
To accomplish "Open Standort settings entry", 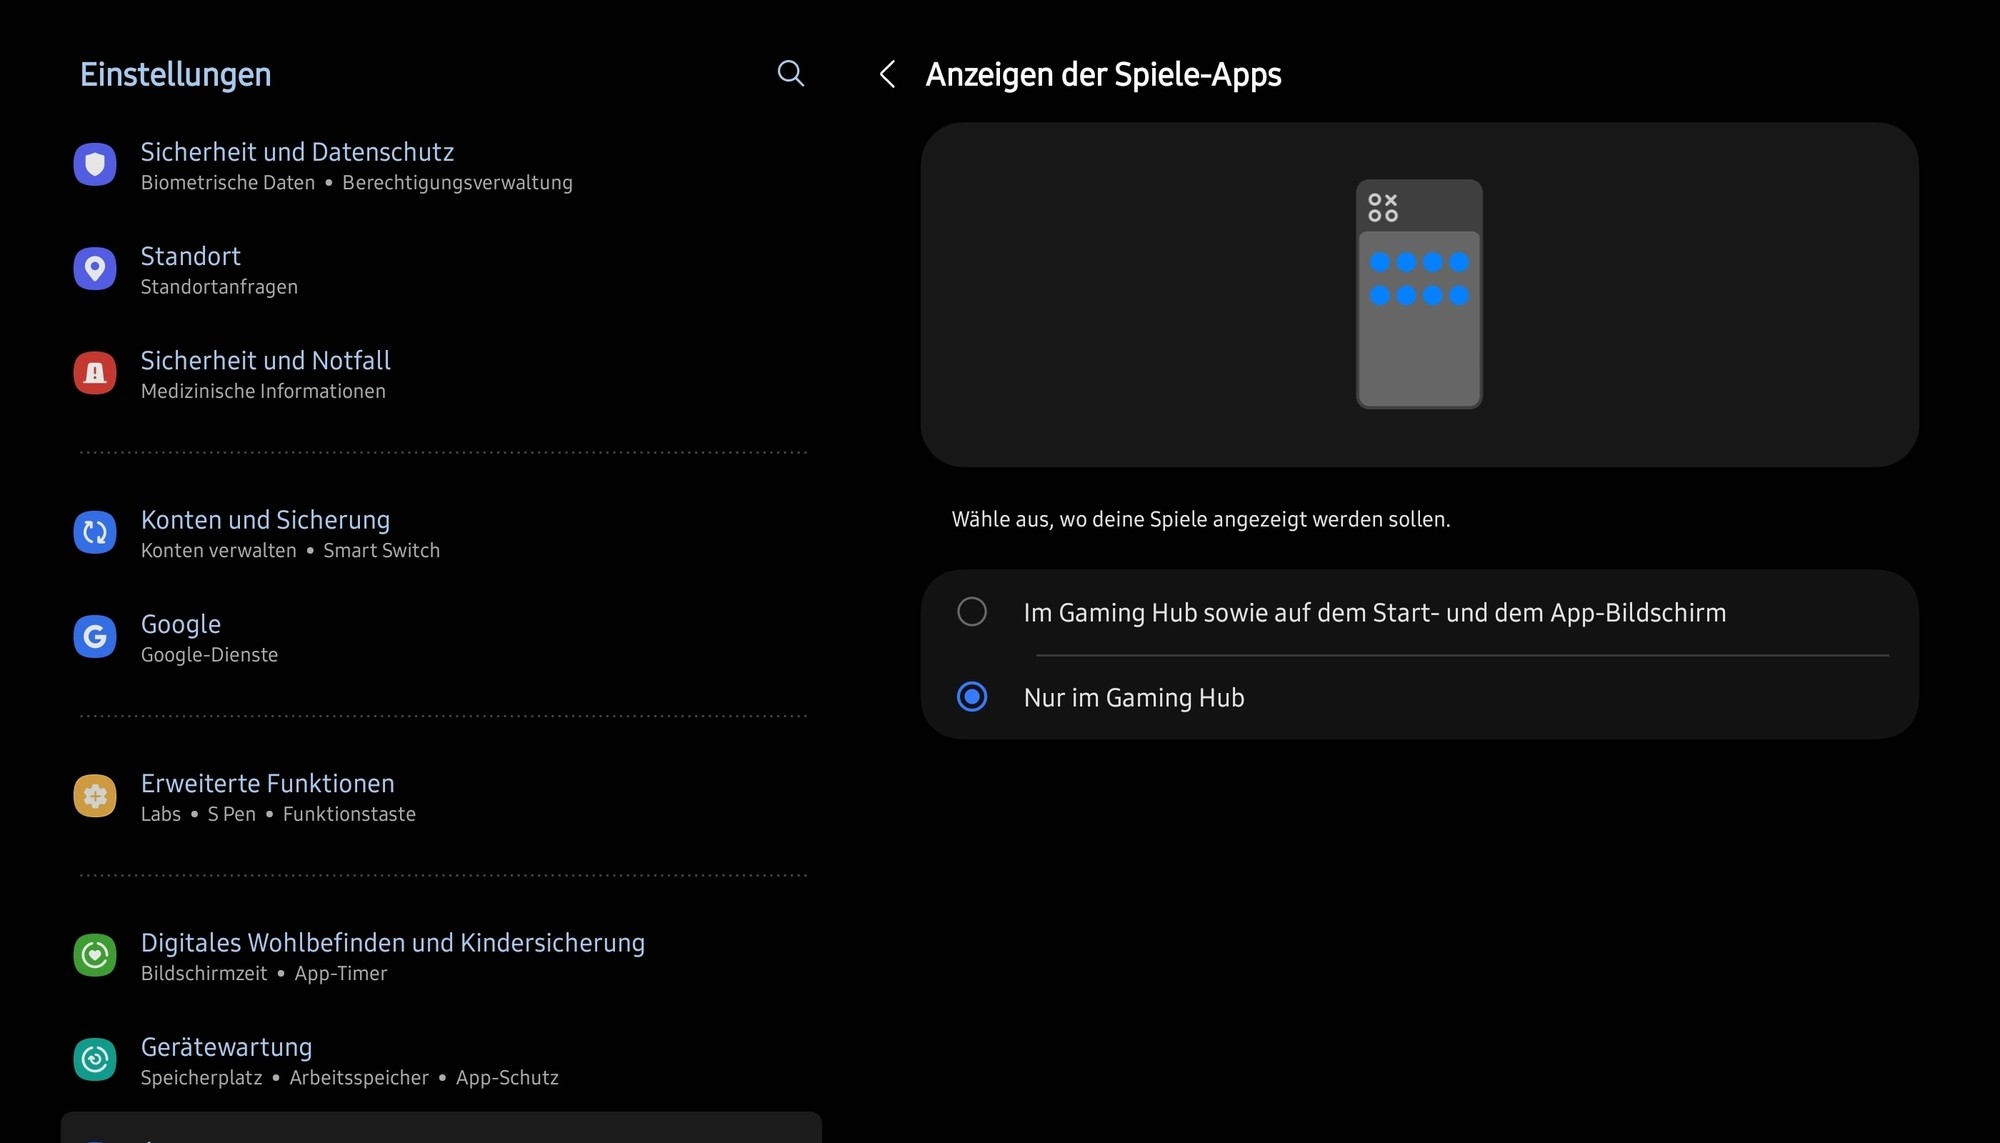I will (191, 257).
